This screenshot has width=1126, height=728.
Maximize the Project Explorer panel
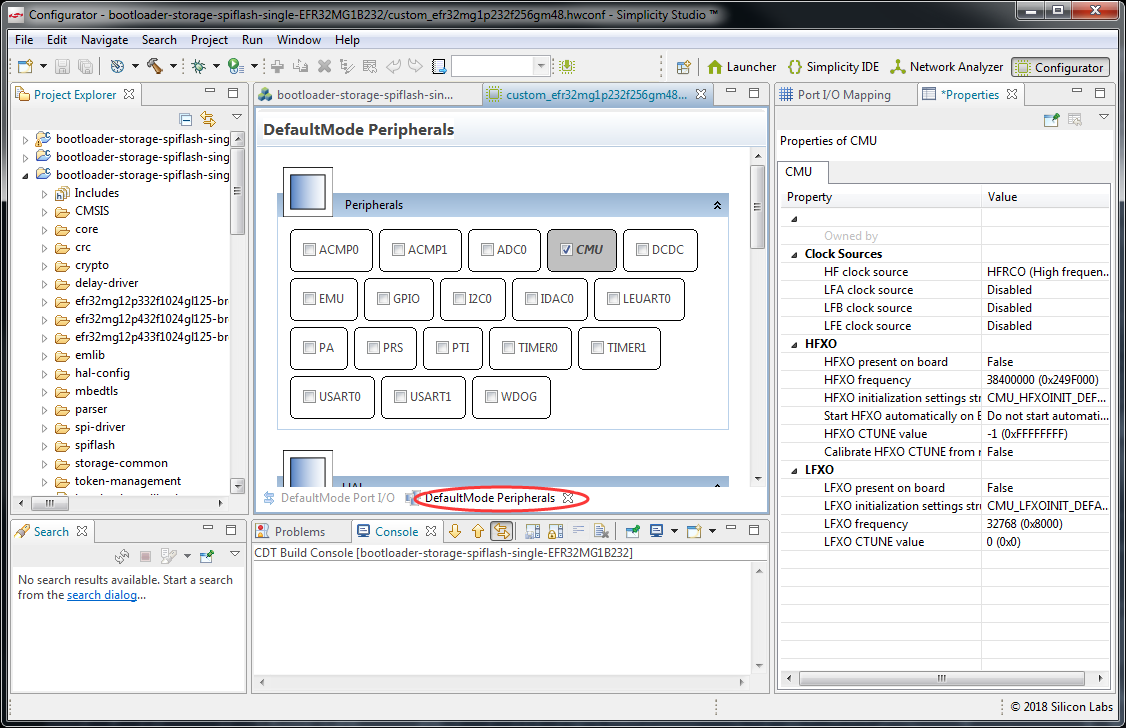tap(233, 93)
